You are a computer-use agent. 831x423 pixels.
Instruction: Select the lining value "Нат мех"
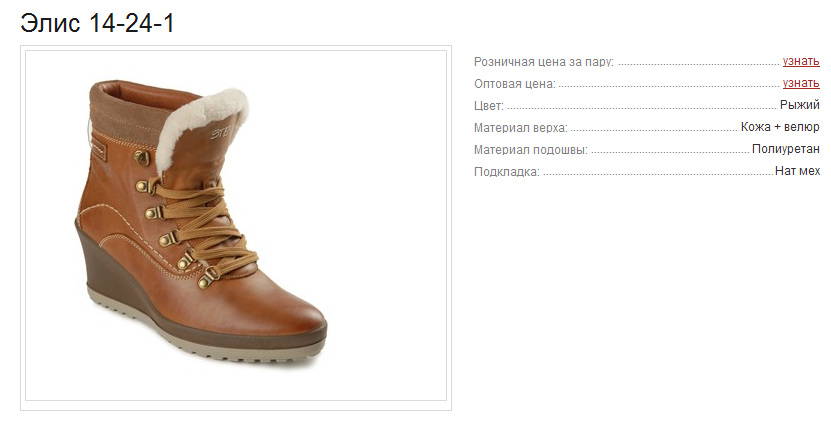coord(797,171)
